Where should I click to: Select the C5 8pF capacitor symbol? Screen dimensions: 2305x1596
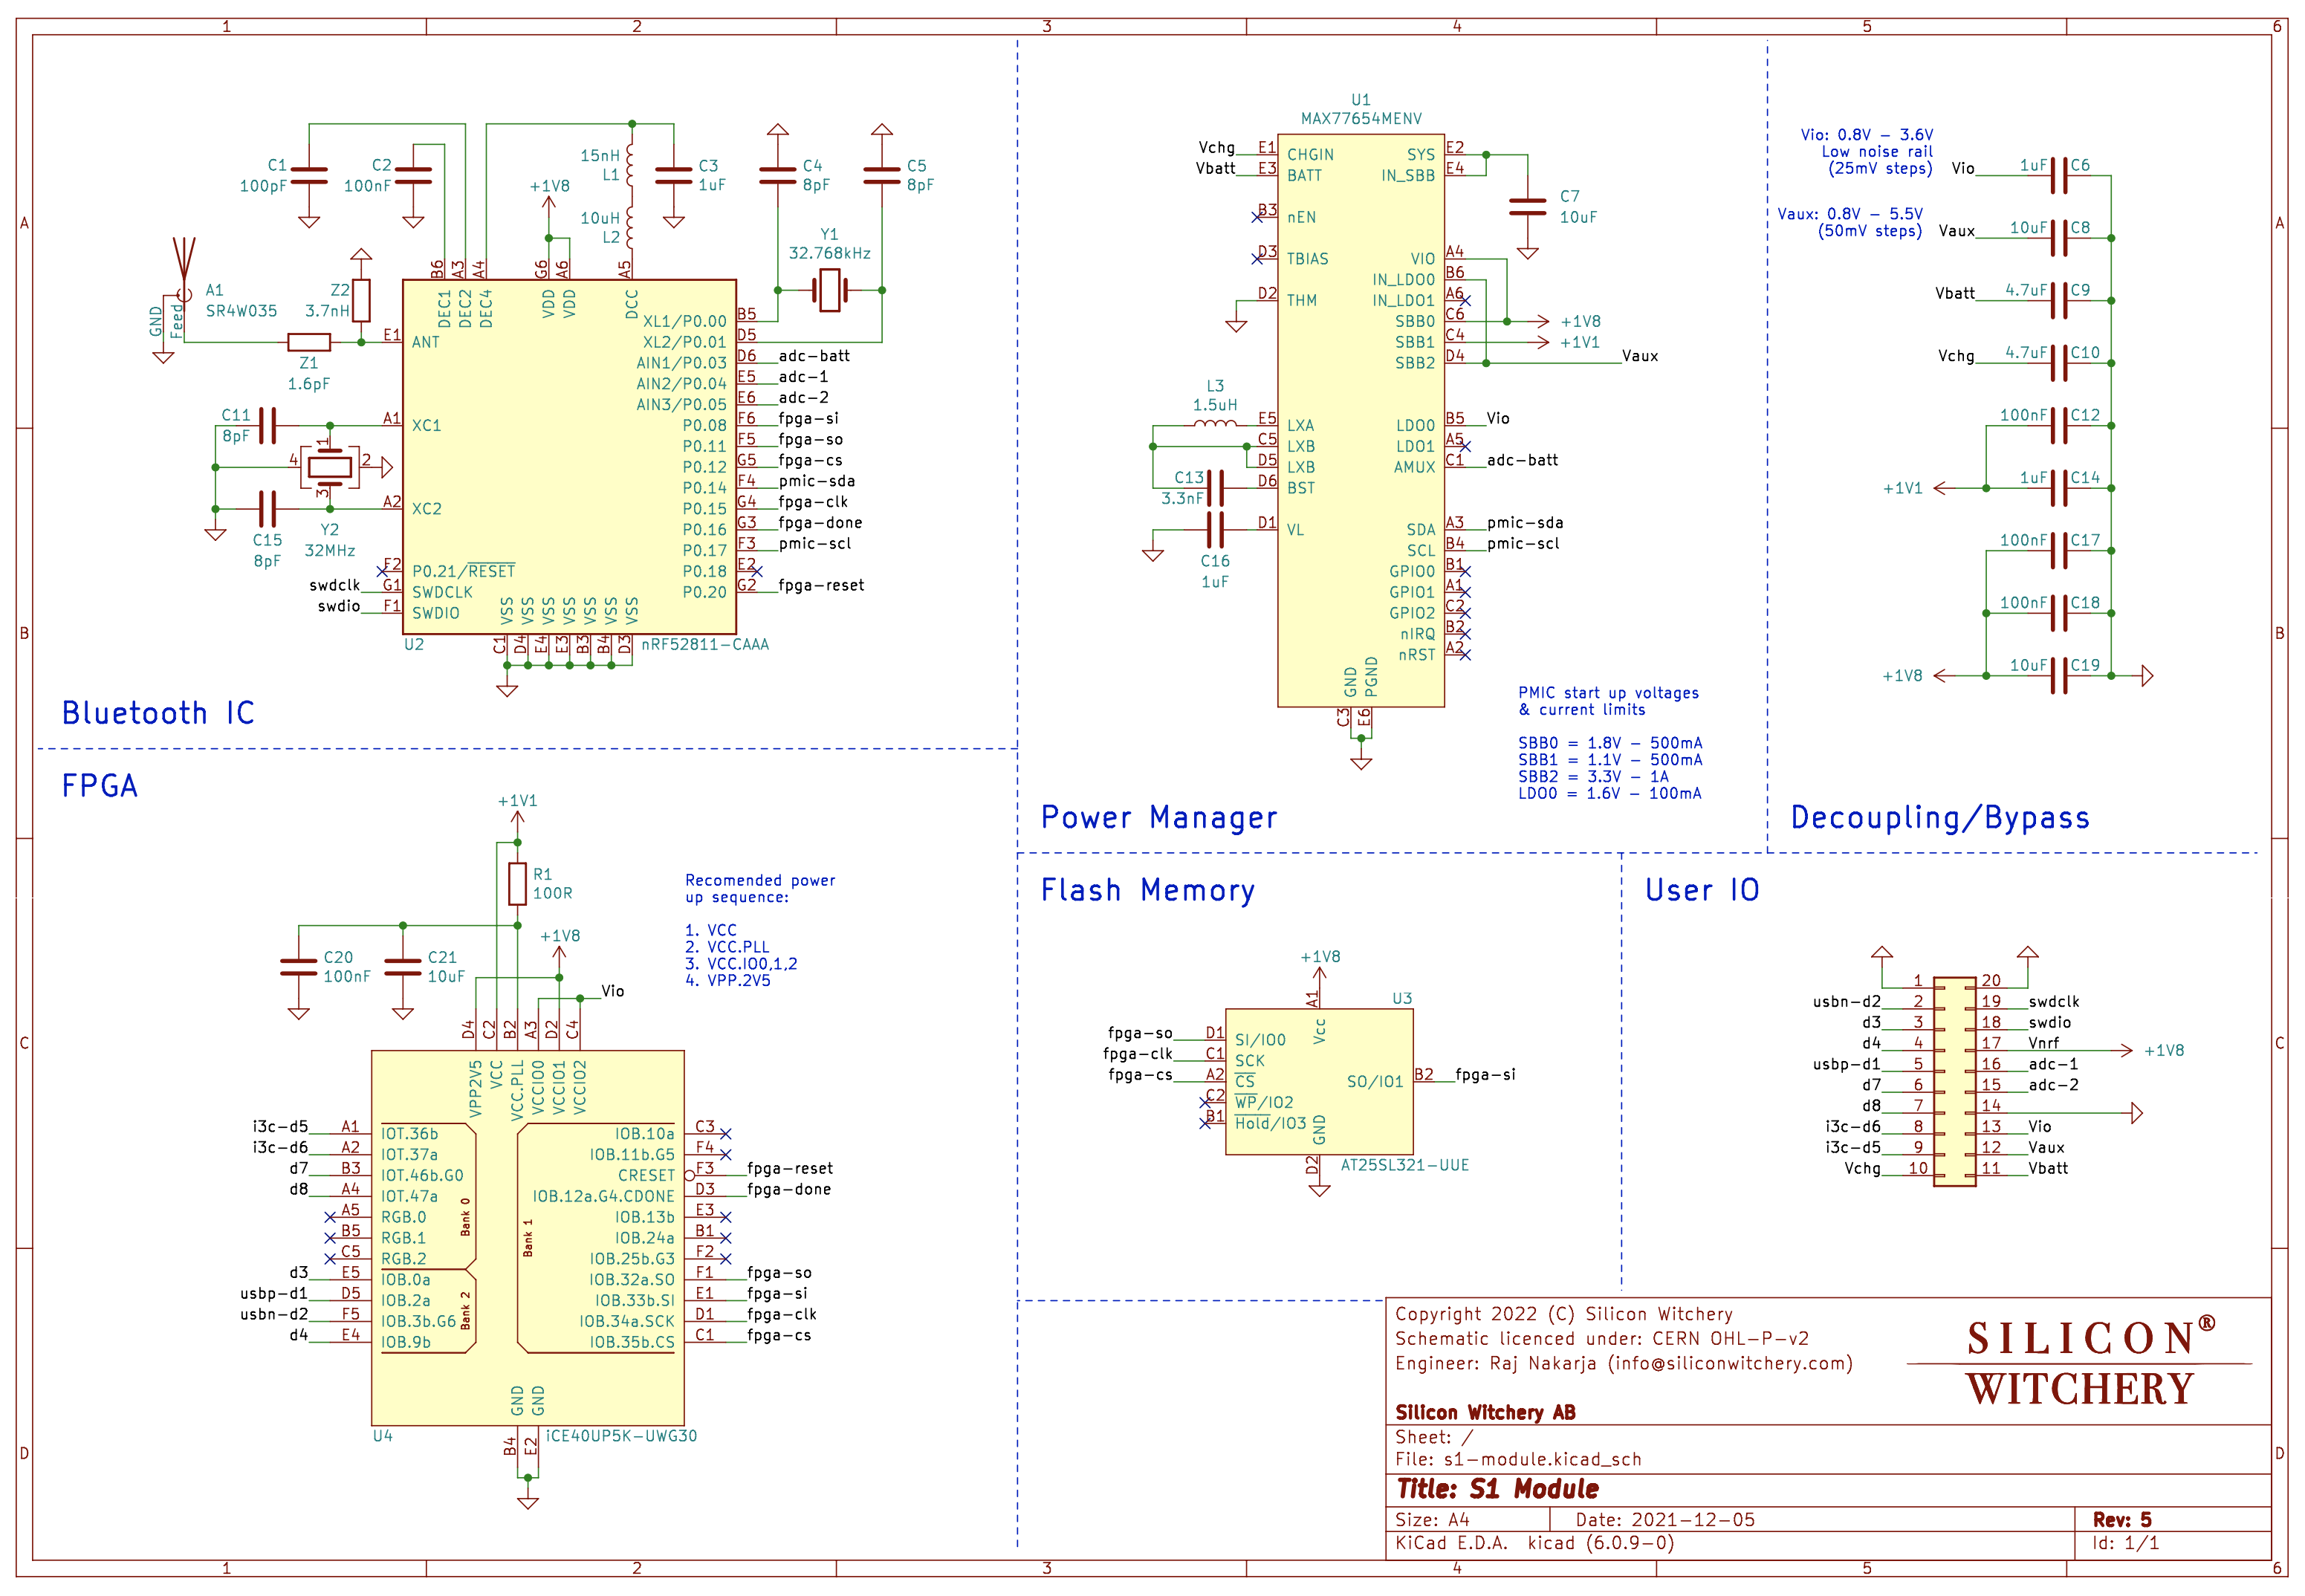coord(881,176)
